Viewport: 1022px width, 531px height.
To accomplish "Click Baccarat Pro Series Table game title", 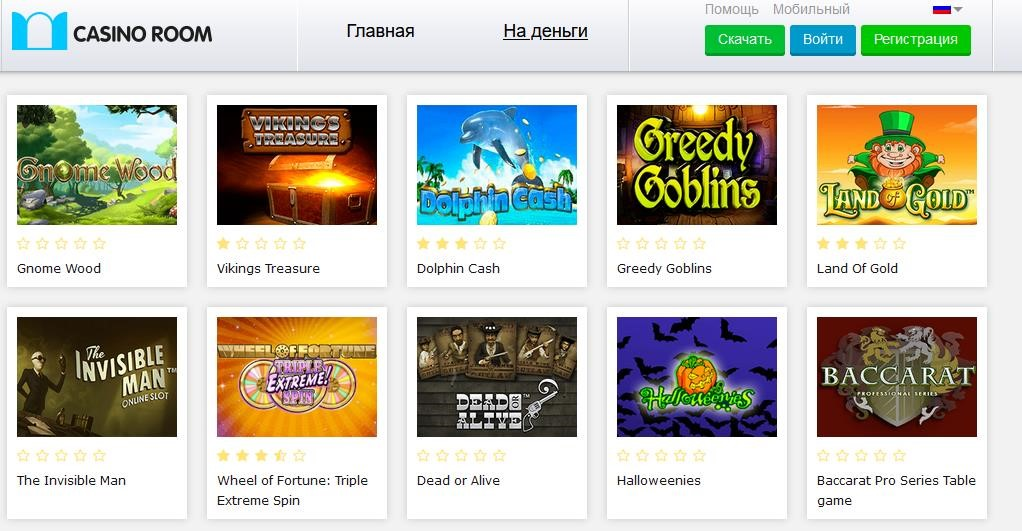I will [896, 490].
